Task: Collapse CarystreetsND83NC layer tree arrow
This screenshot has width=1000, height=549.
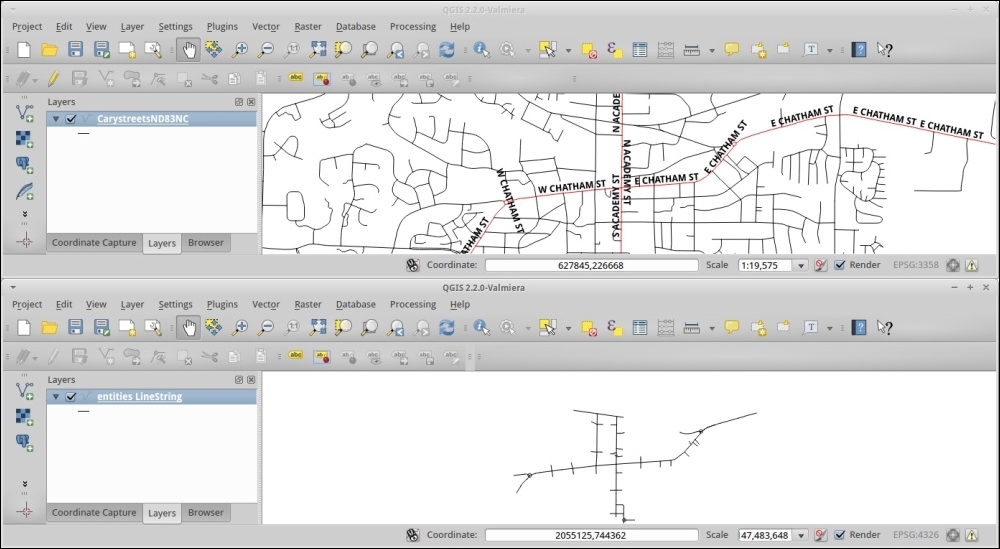Action: [56, 119]
